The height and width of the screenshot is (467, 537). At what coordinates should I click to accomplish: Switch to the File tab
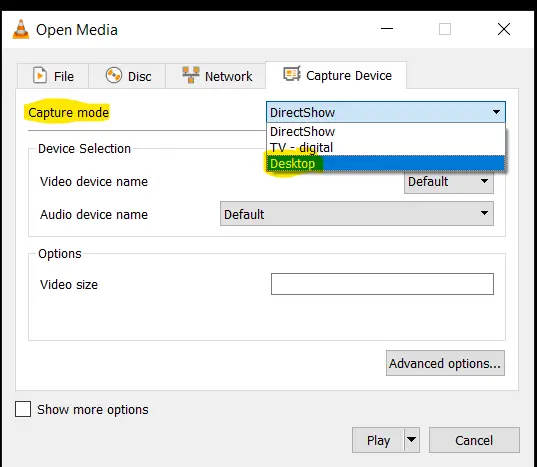(53, 76)
